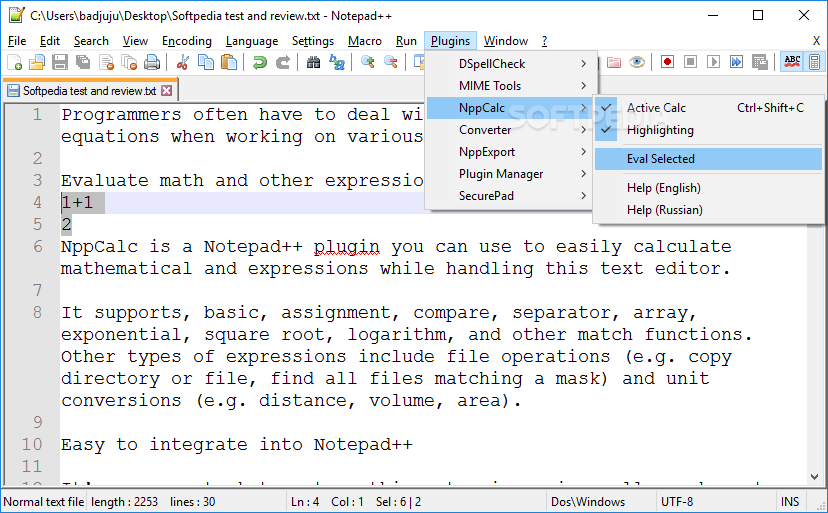Viewport: 828px width, 513px height.
Task: Paste clipboard using the toolbar icon
Action: click(229, 62)
